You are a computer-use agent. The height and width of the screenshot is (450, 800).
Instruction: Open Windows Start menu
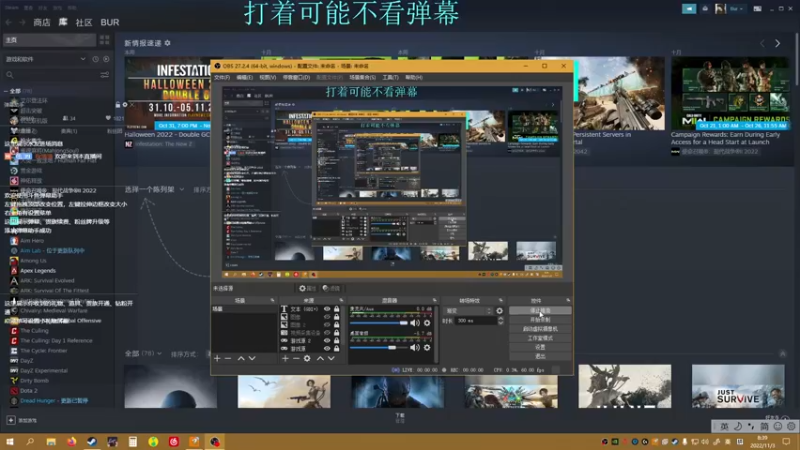(x=10, y=442)
